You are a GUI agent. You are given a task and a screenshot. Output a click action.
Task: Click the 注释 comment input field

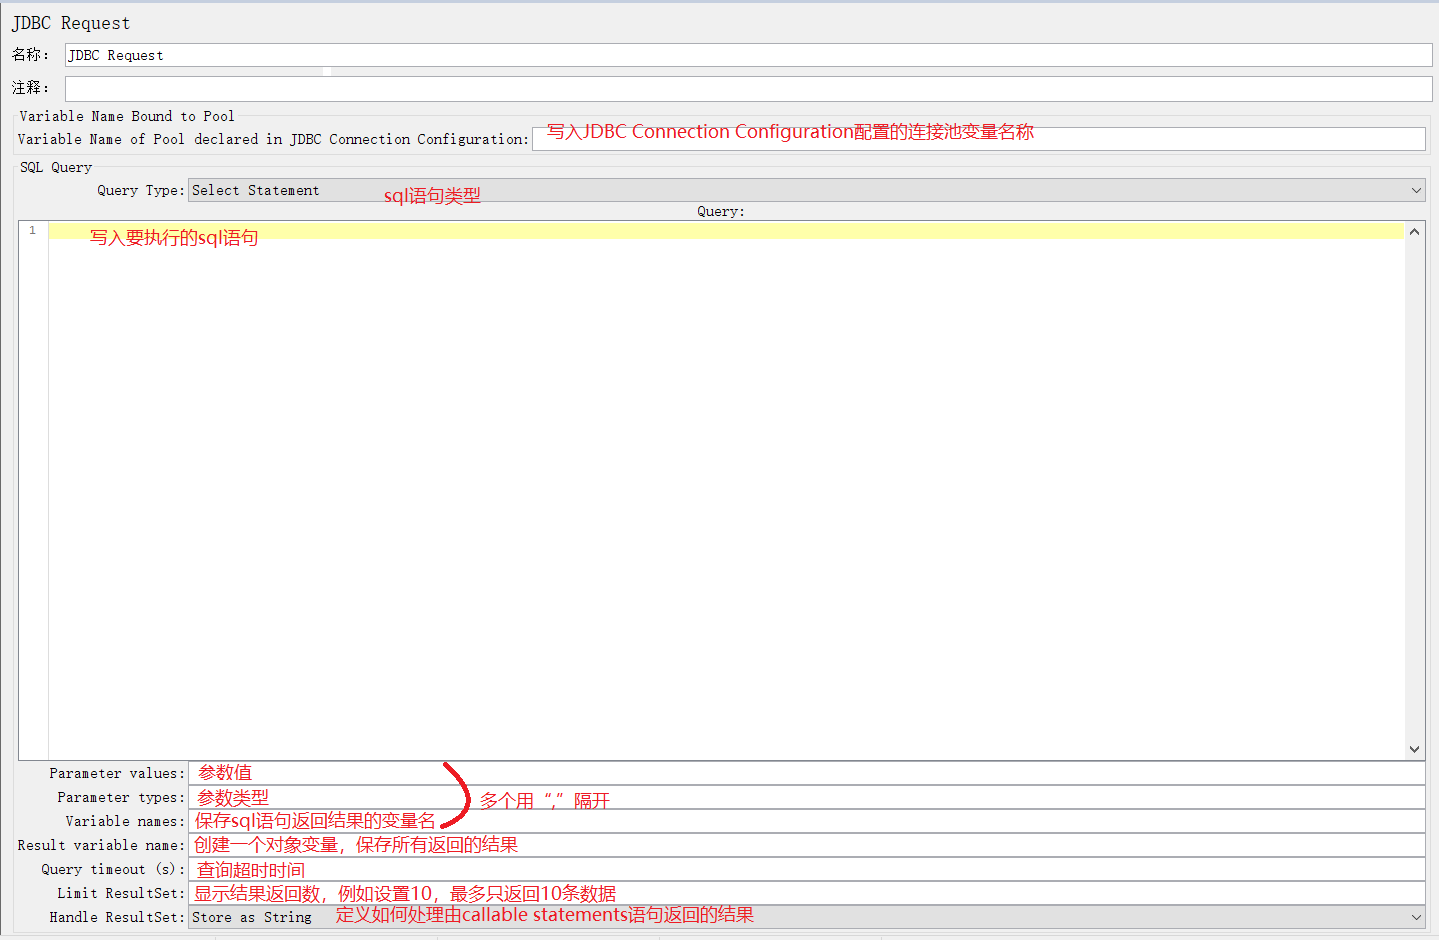(x=748, y=88)
